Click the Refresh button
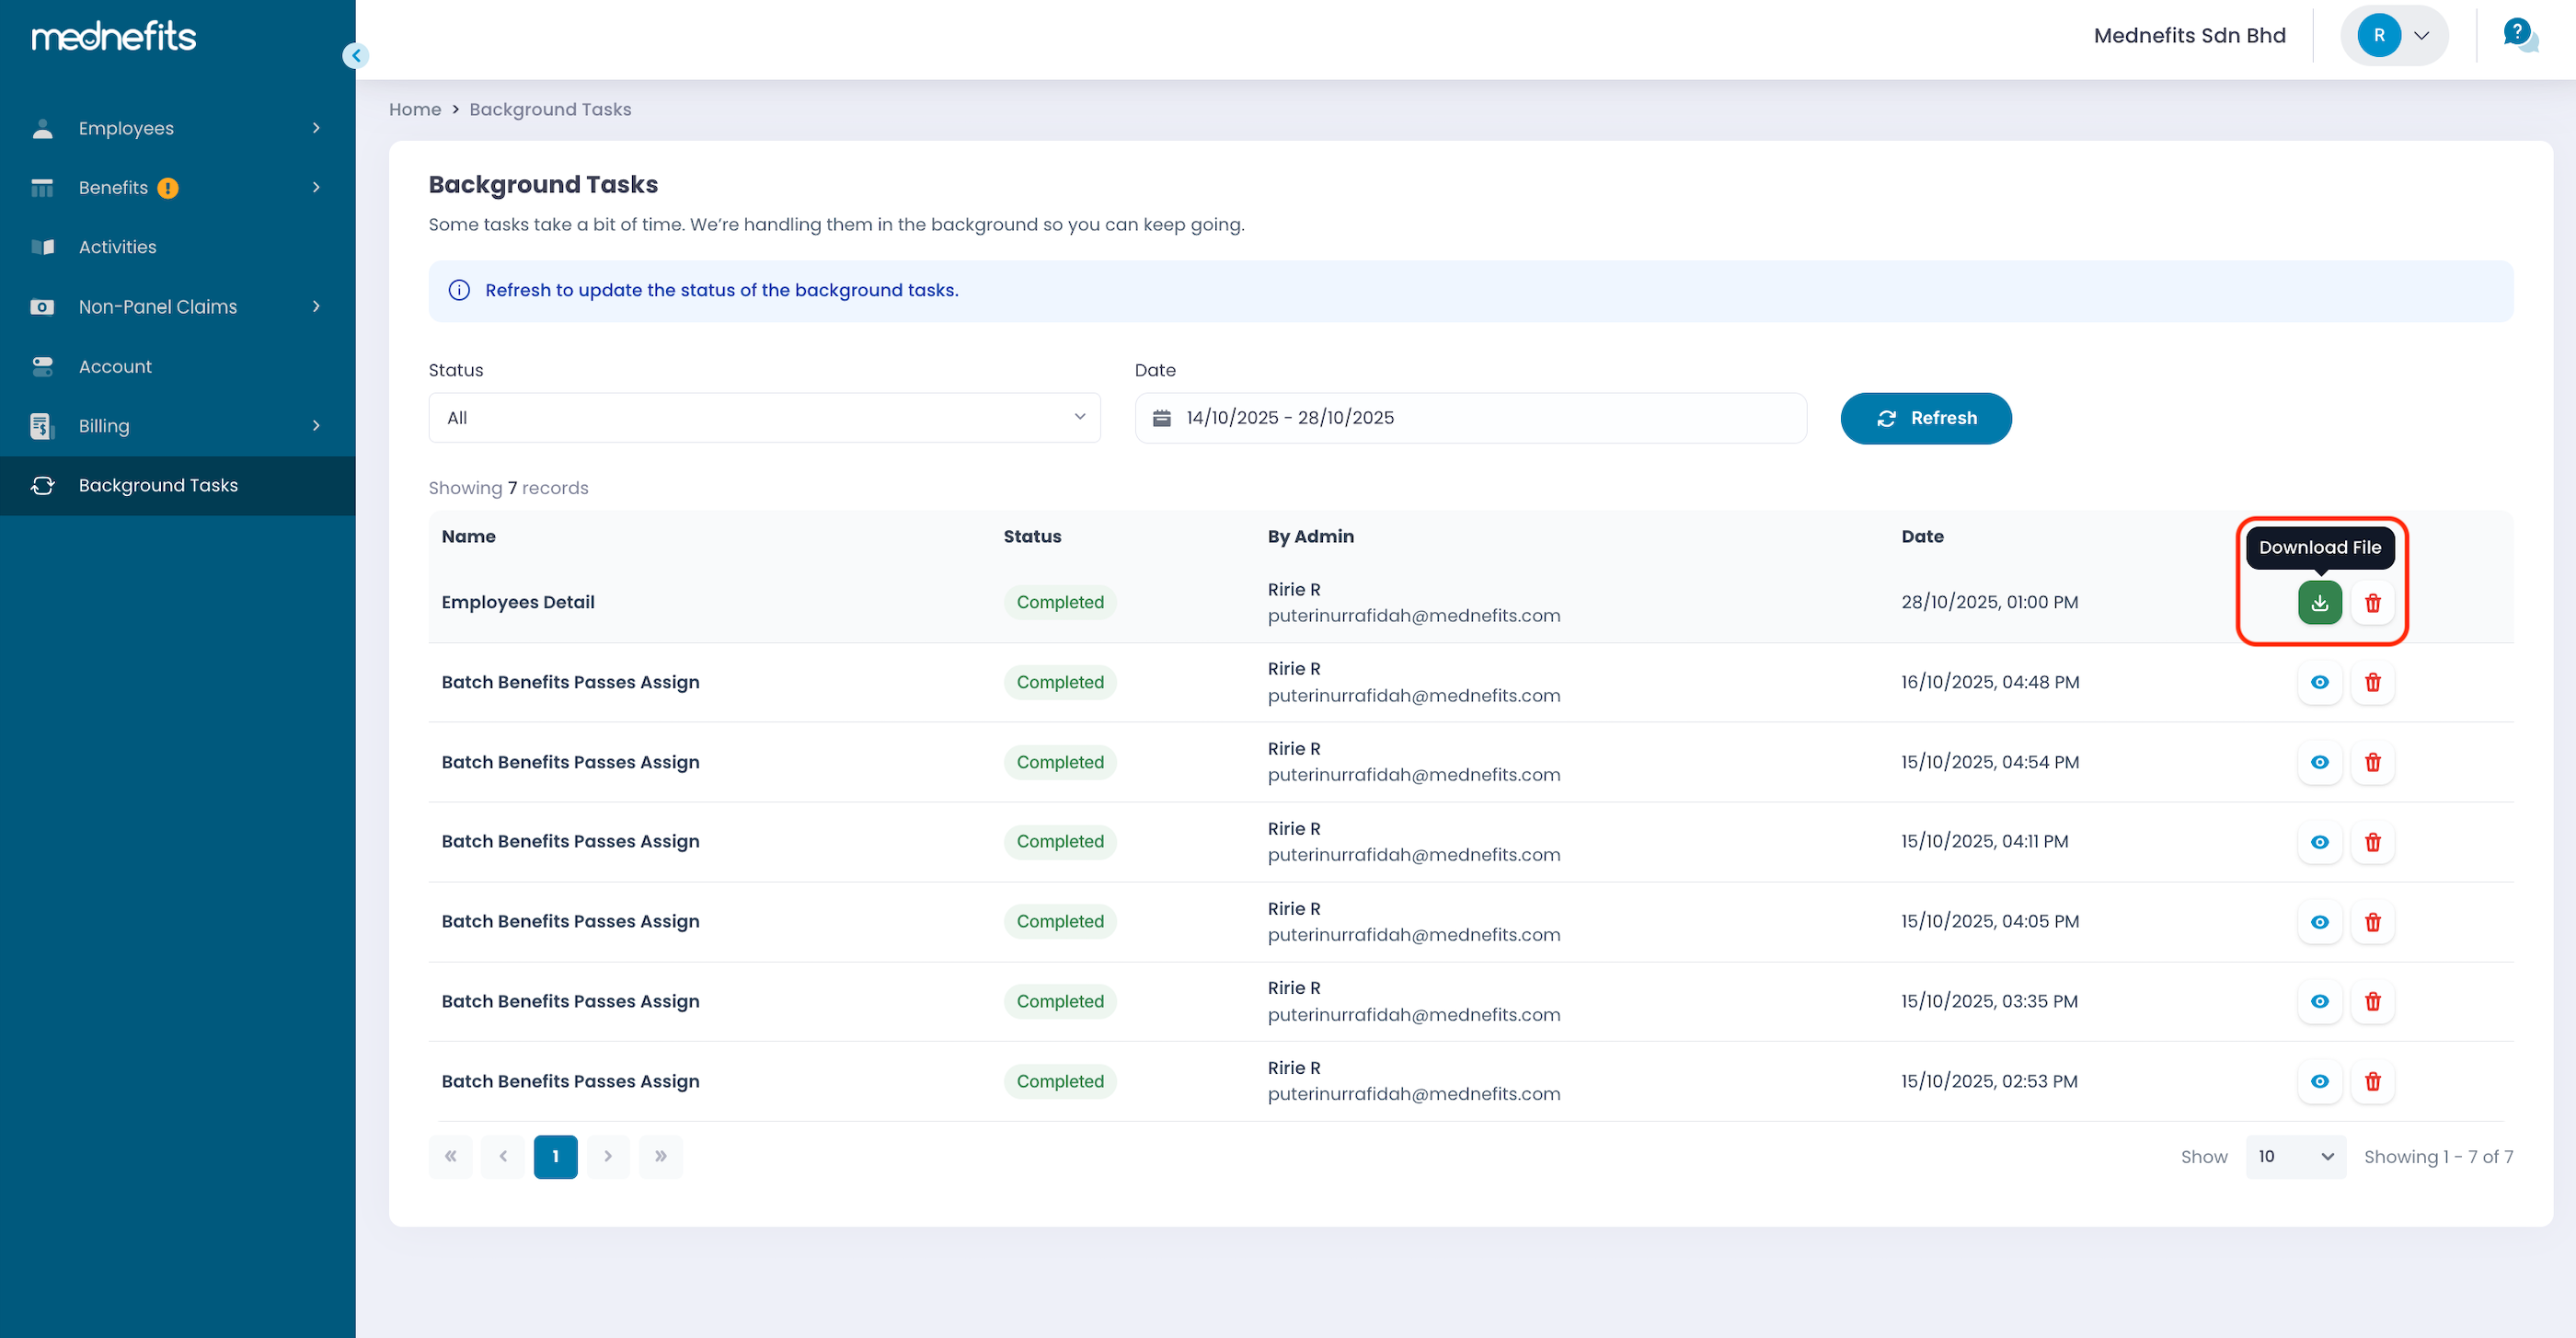2576x1338 pixels. coord(1925,418)
